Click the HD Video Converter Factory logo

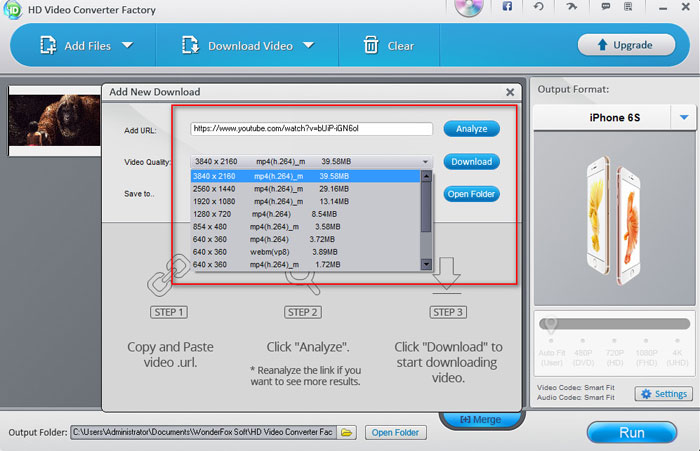12,10
